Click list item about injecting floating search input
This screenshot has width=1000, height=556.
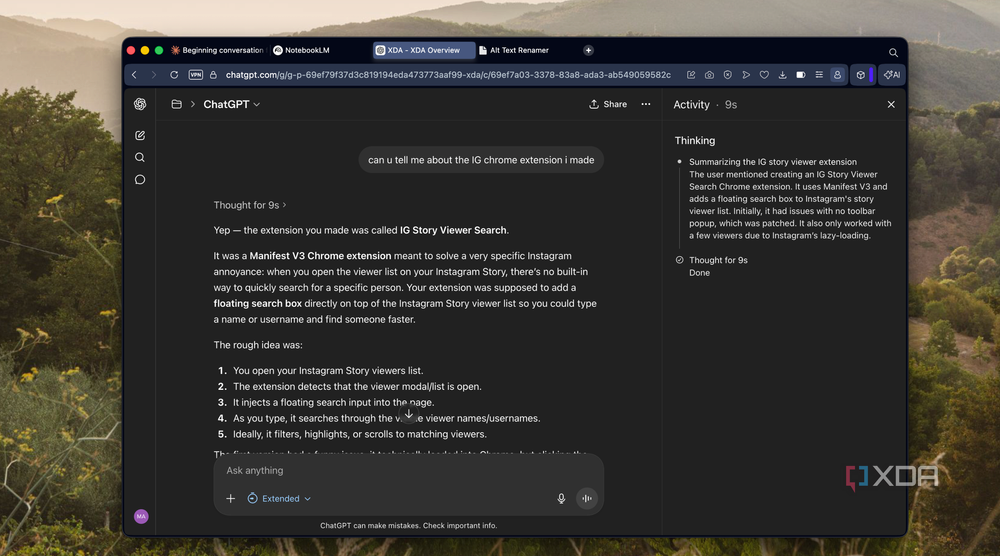pos(333,402)
